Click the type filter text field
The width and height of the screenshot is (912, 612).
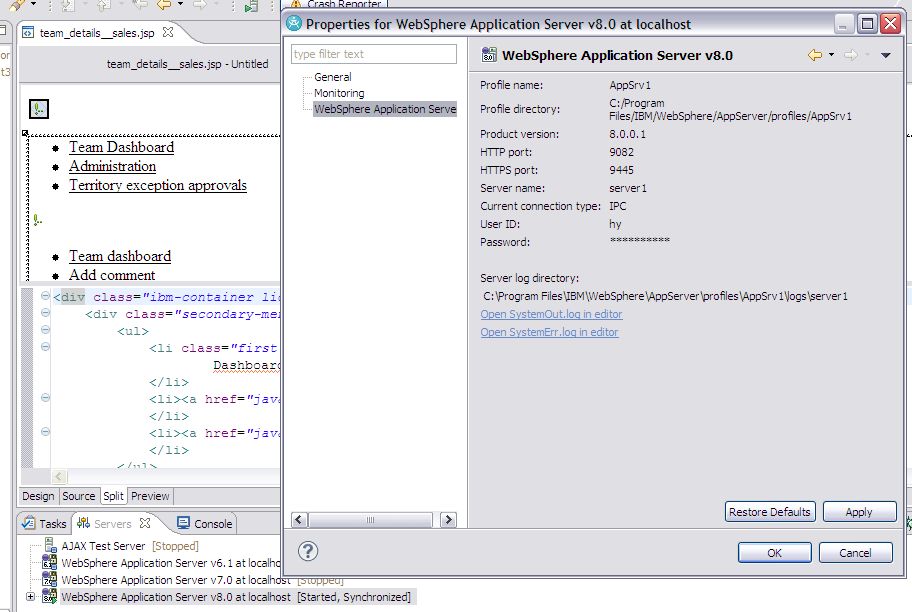click(373, 54)
